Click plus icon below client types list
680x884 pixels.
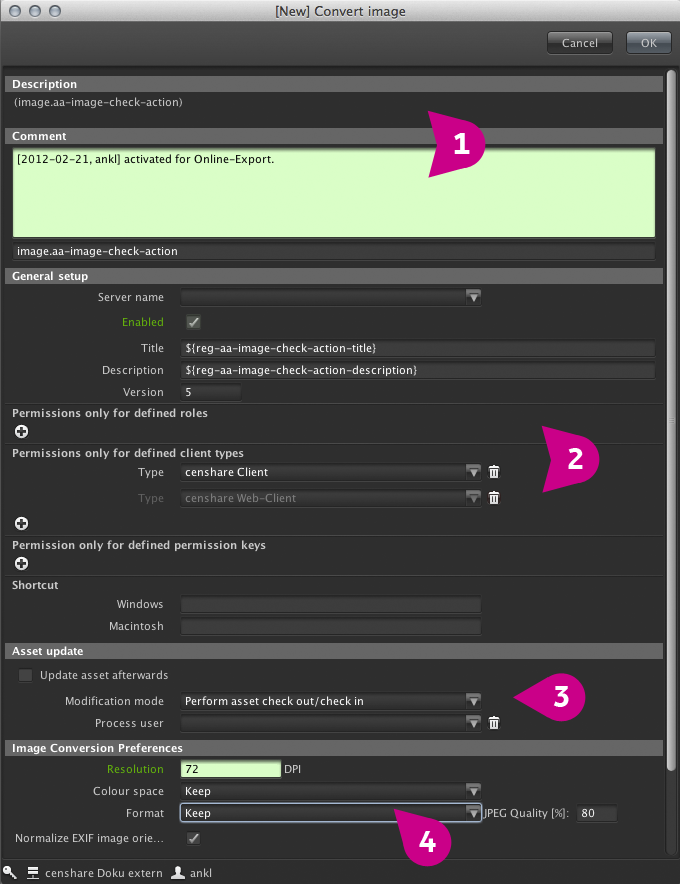[x=21, y=523]
